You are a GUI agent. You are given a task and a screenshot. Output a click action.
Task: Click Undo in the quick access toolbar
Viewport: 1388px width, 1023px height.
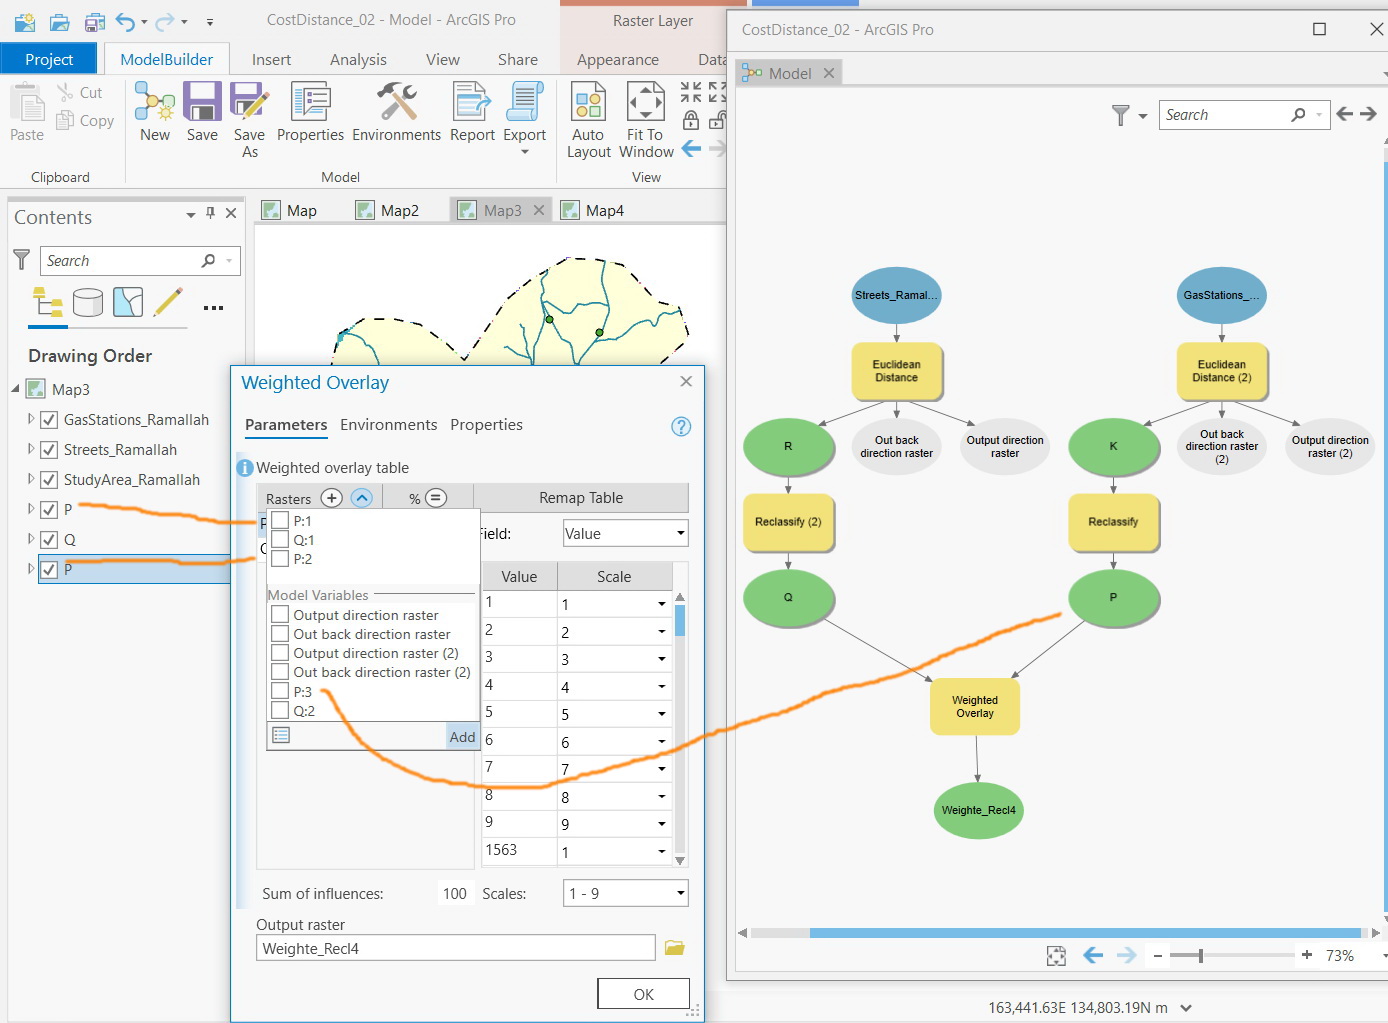click(125, 21)
